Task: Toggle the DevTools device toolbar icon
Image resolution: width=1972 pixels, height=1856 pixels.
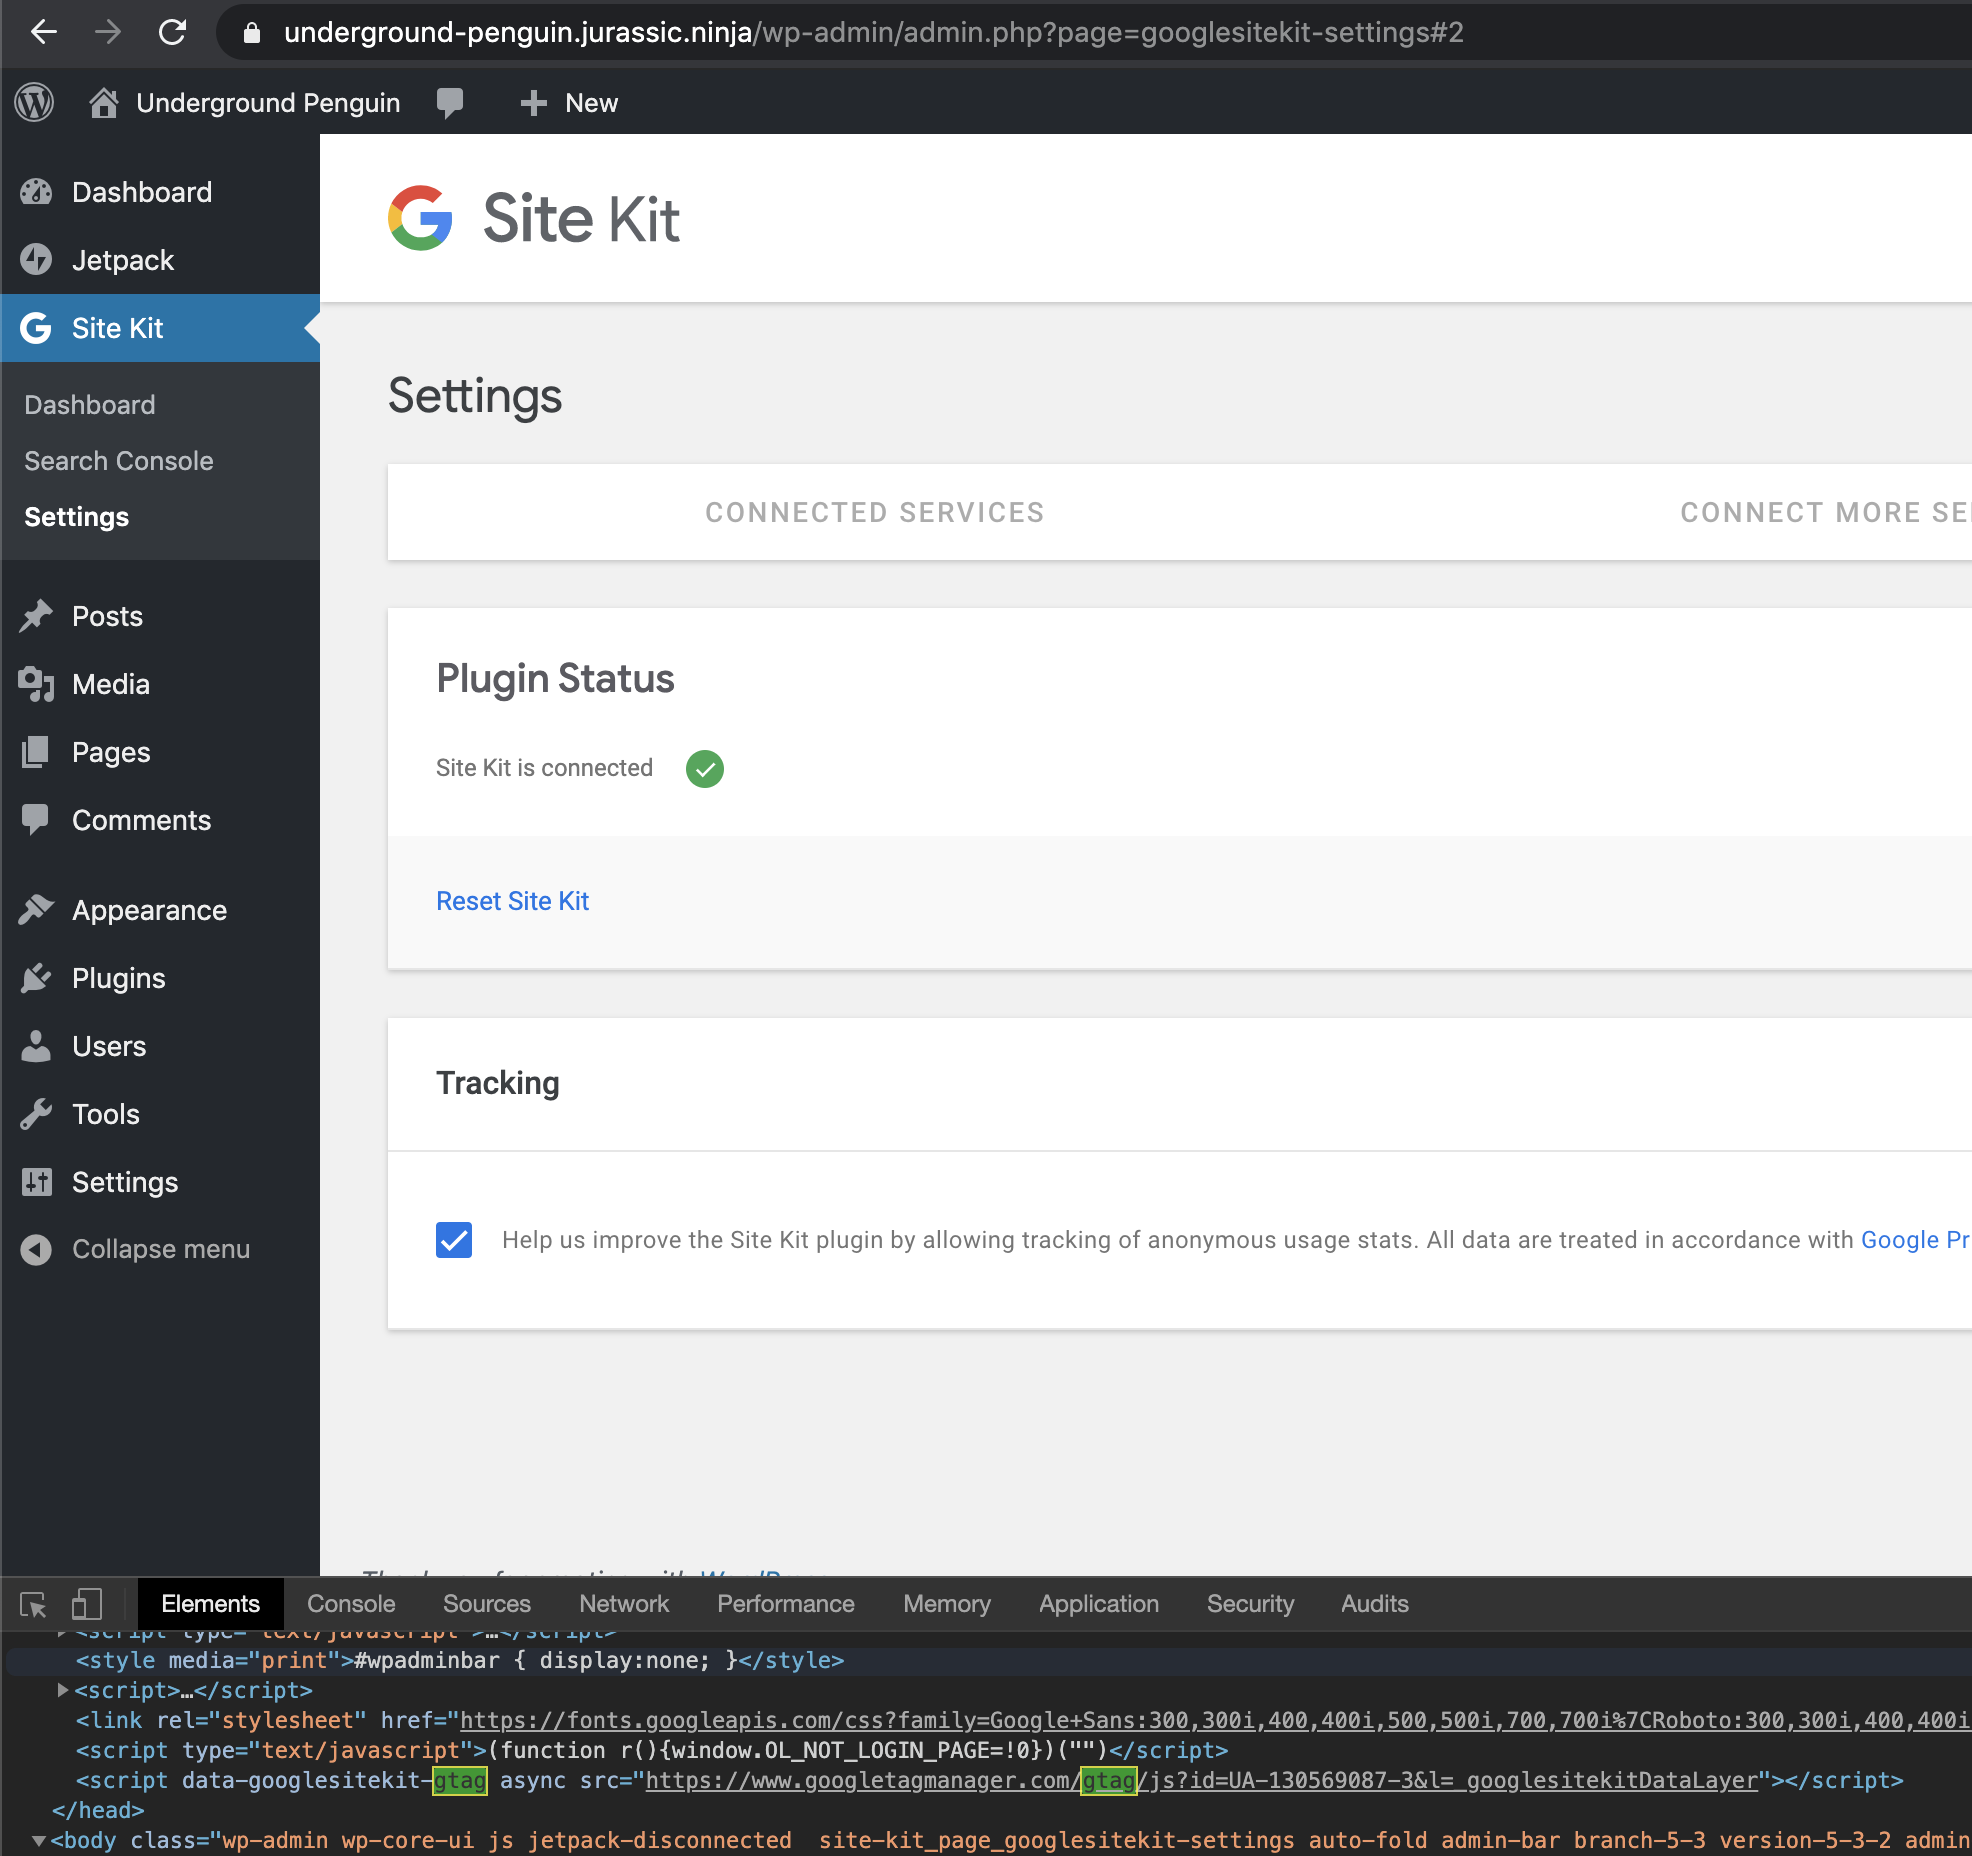Action: click(87, 1605)
